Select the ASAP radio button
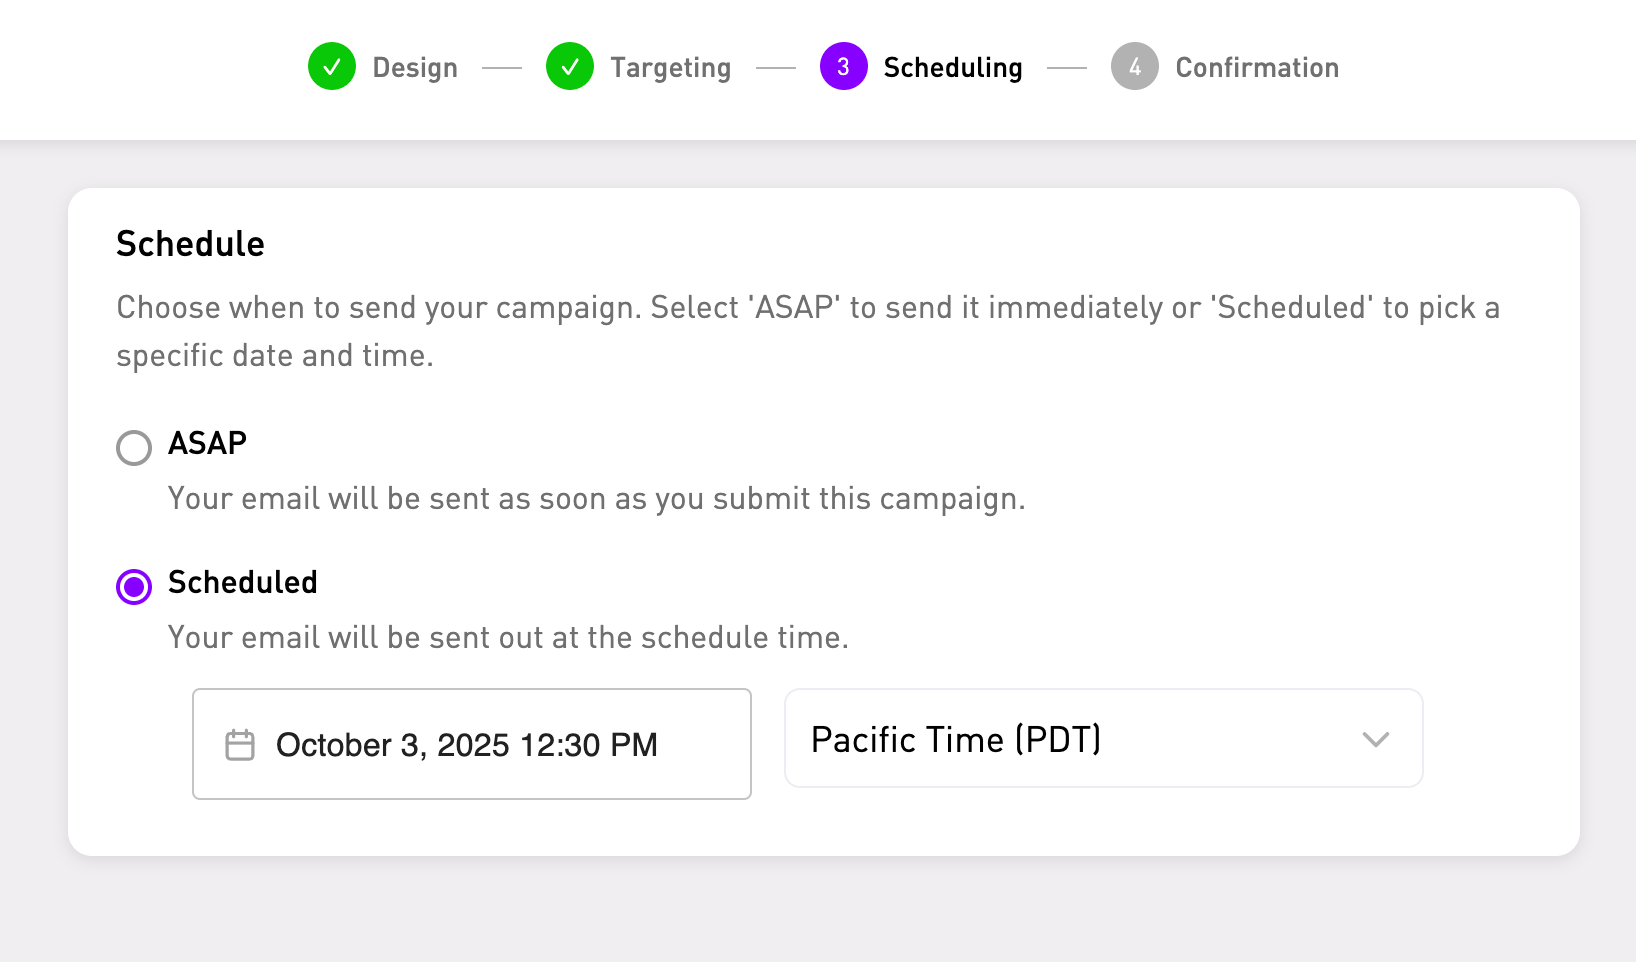This screenshot has width=1636, height=962. coord(134,448)
